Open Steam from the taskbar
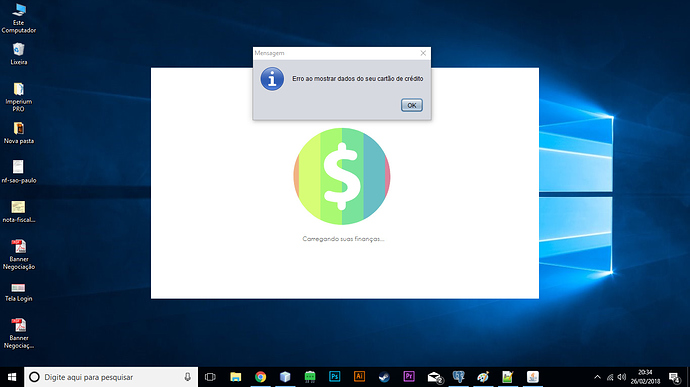The height and width of the screenshot is (387, 690). click(x=384, y=377)
